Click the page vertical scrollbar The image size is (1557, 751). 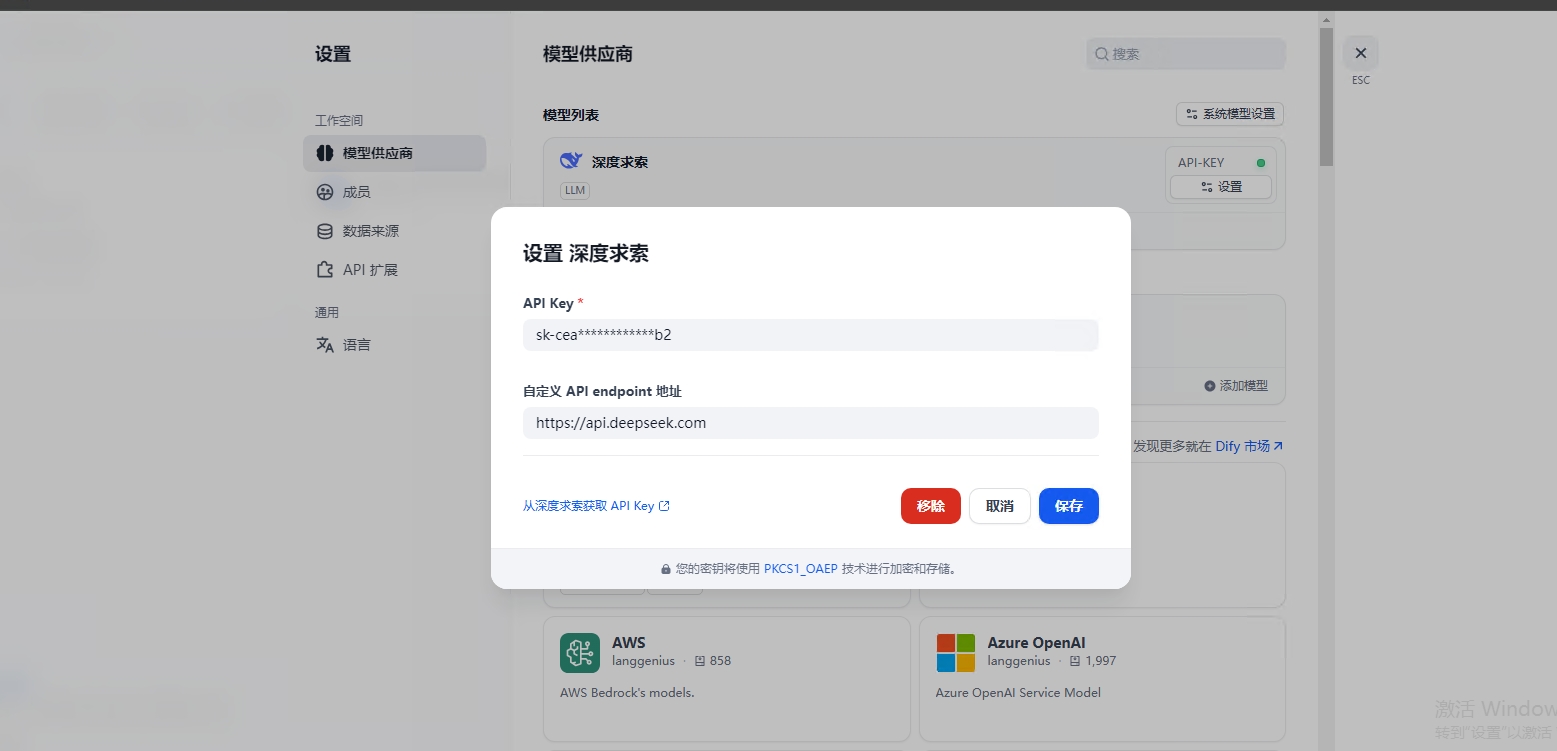[x=1326, y=97]
